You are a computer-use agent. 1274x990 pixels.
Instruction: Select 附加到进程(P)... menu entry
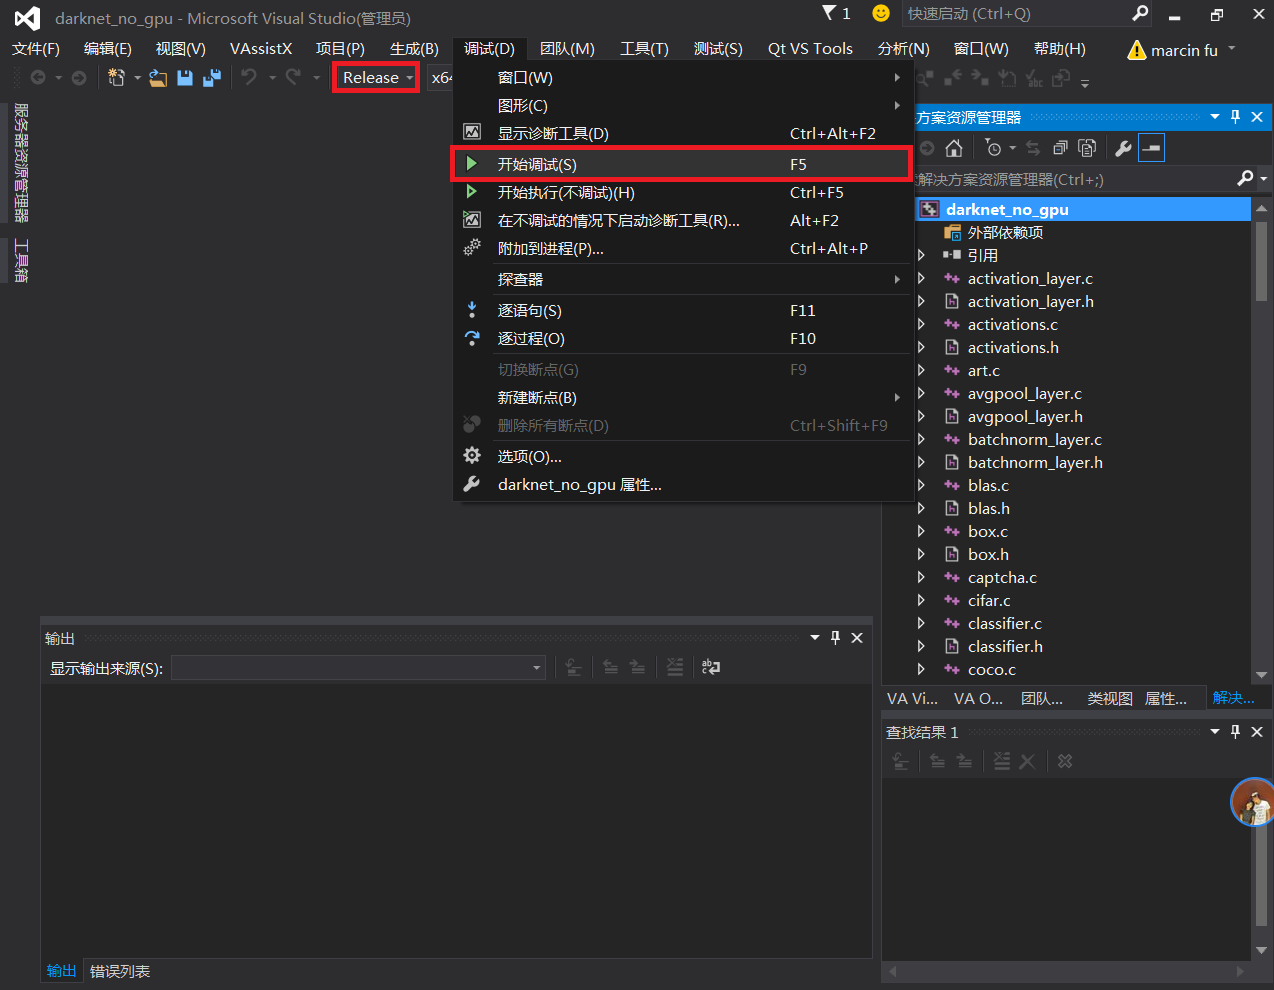[681, 248]
